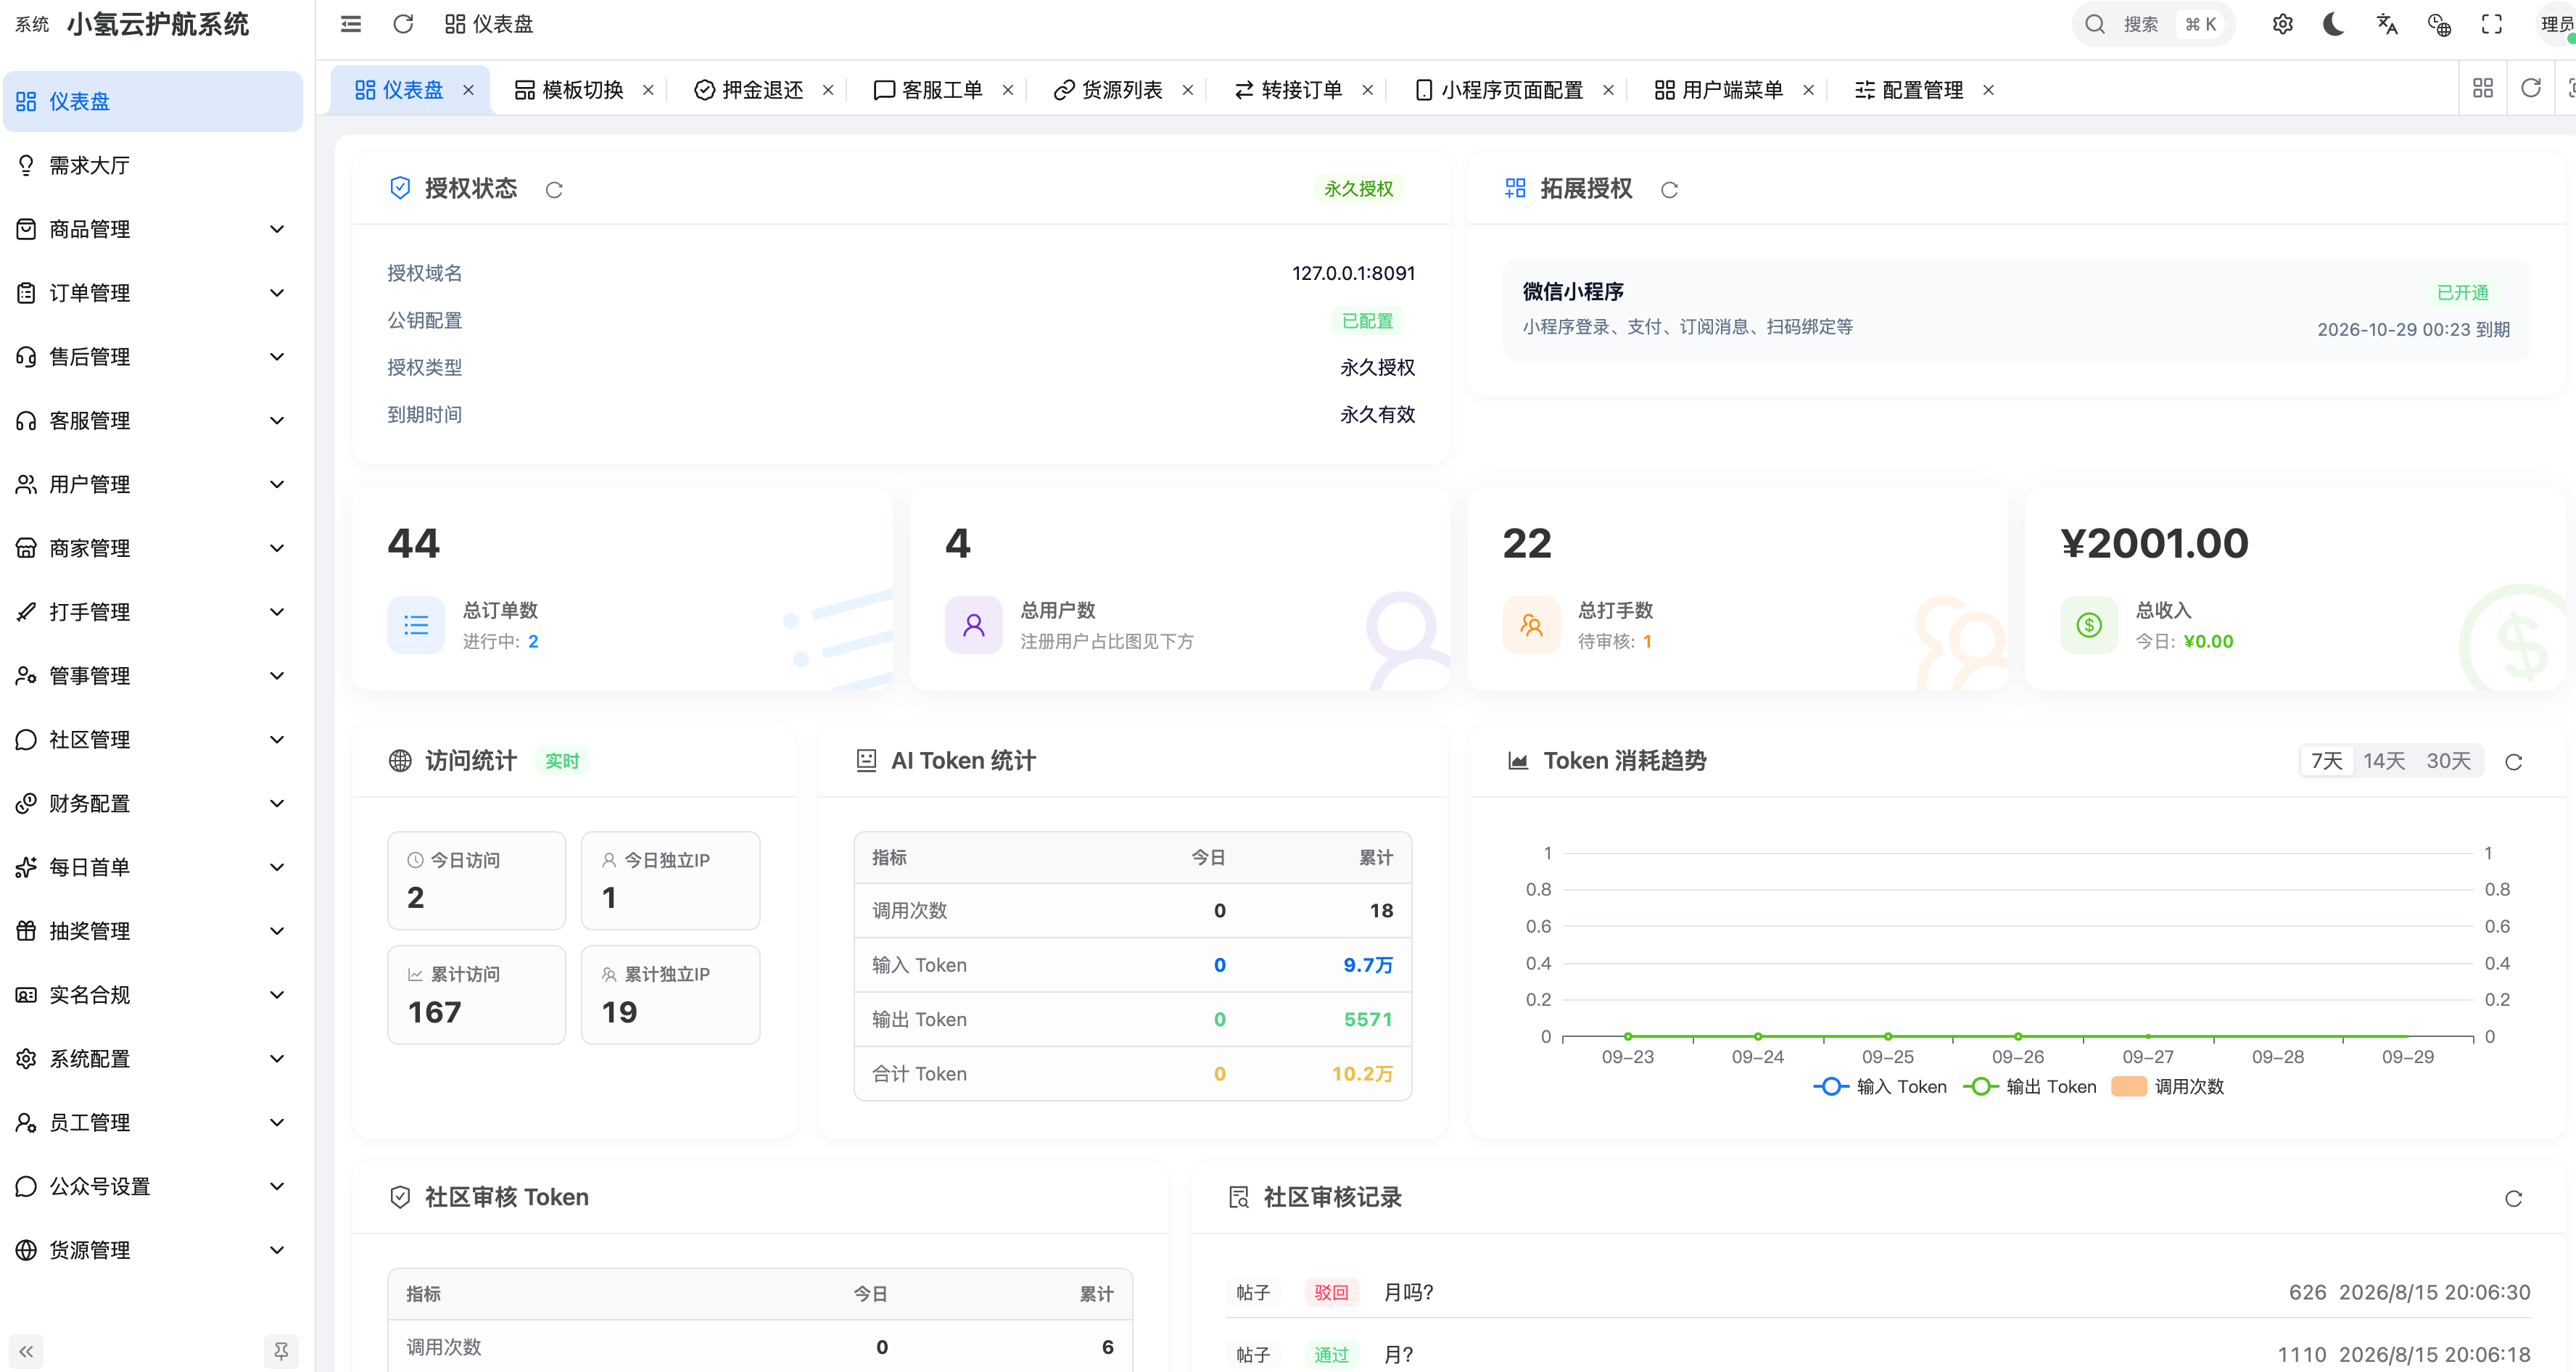
Task: Collapse sidebar menu via hamburger icon
Action: click(350, 24)
